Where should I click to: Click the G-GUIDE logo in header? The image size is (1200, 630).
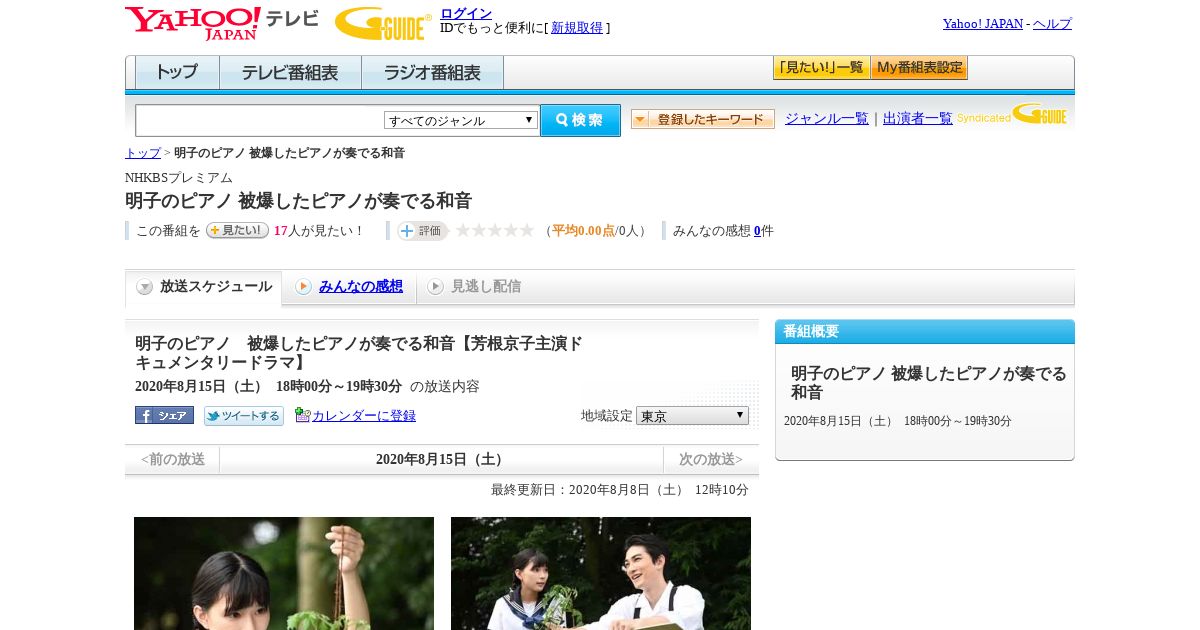[383, 23]
